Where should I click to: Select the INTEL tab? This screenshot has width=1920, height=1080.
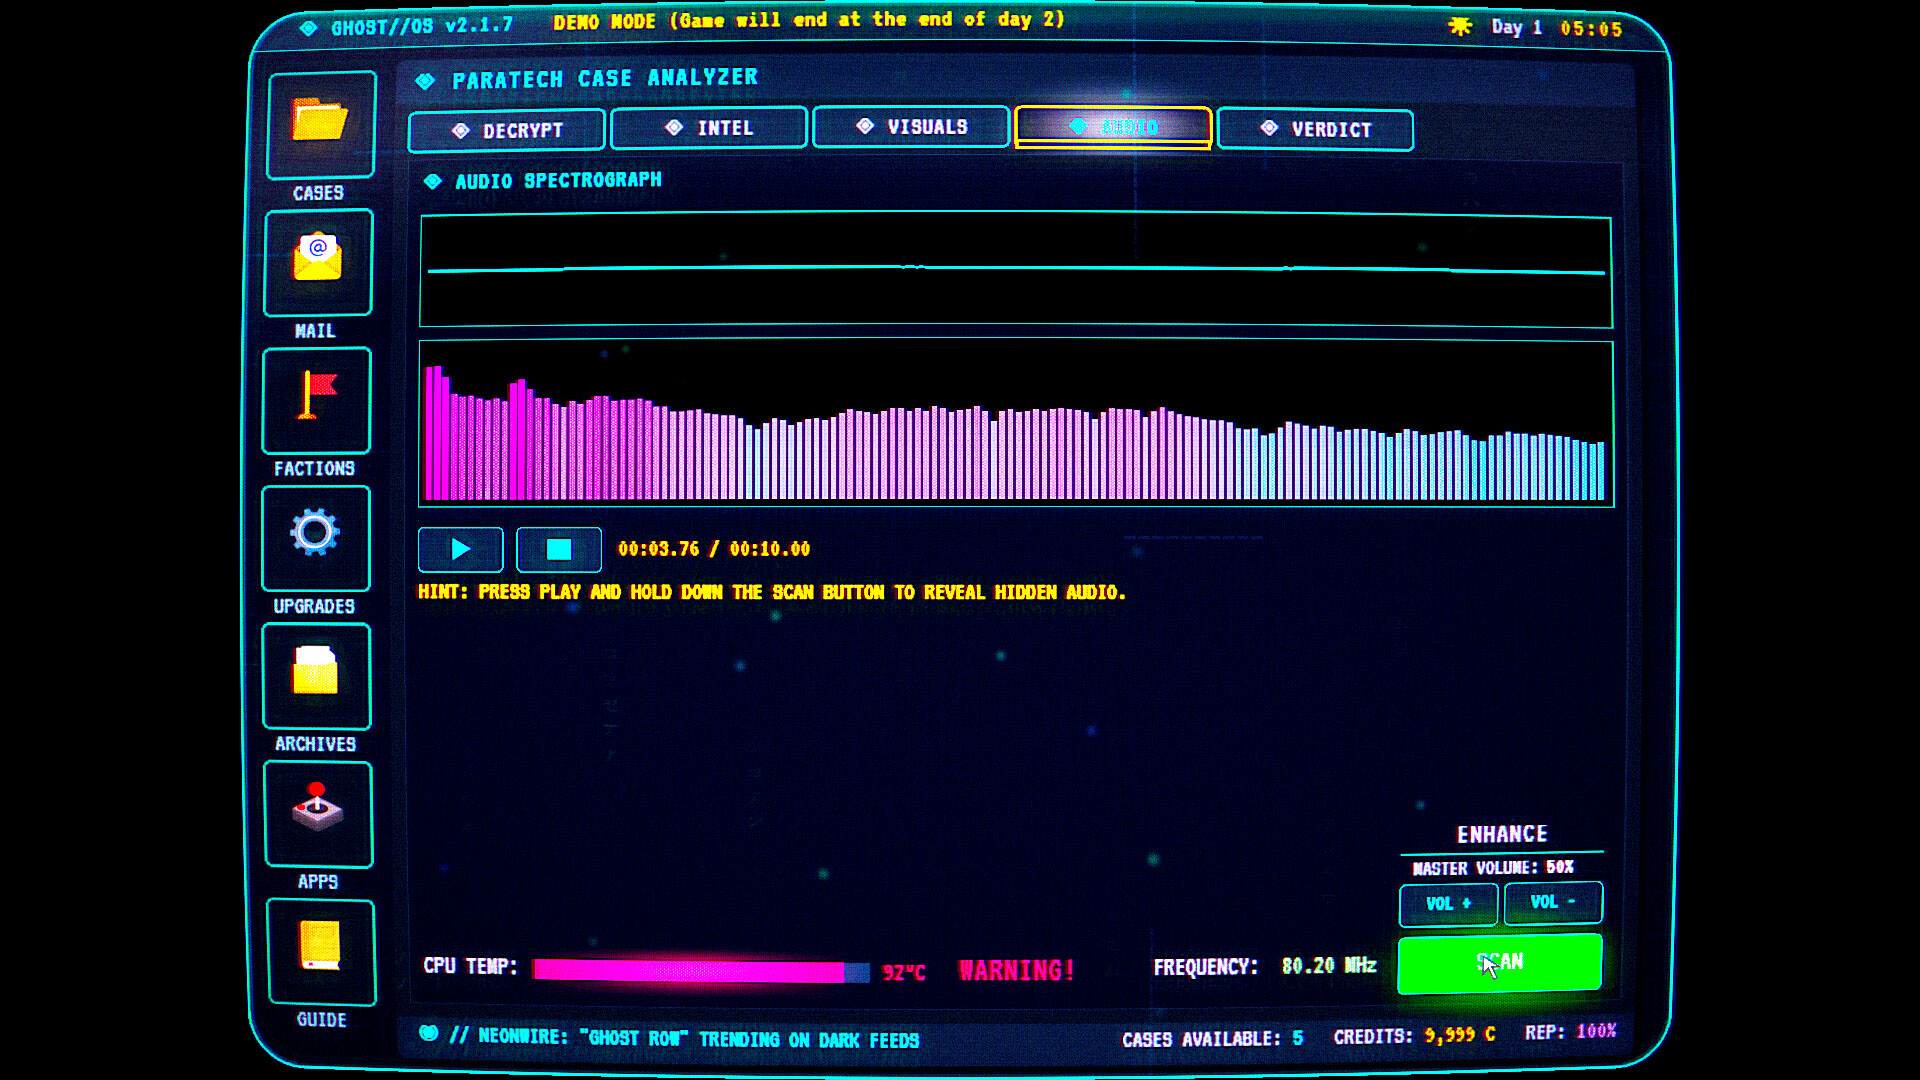click(708, 128)
